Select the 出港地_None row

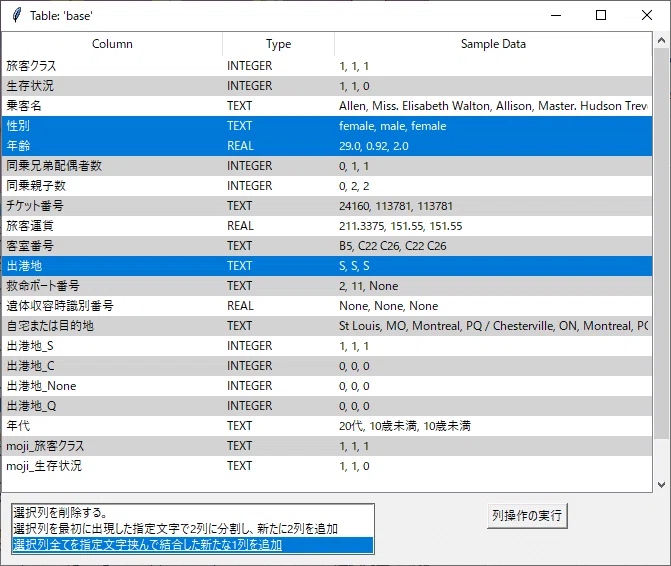327,386
